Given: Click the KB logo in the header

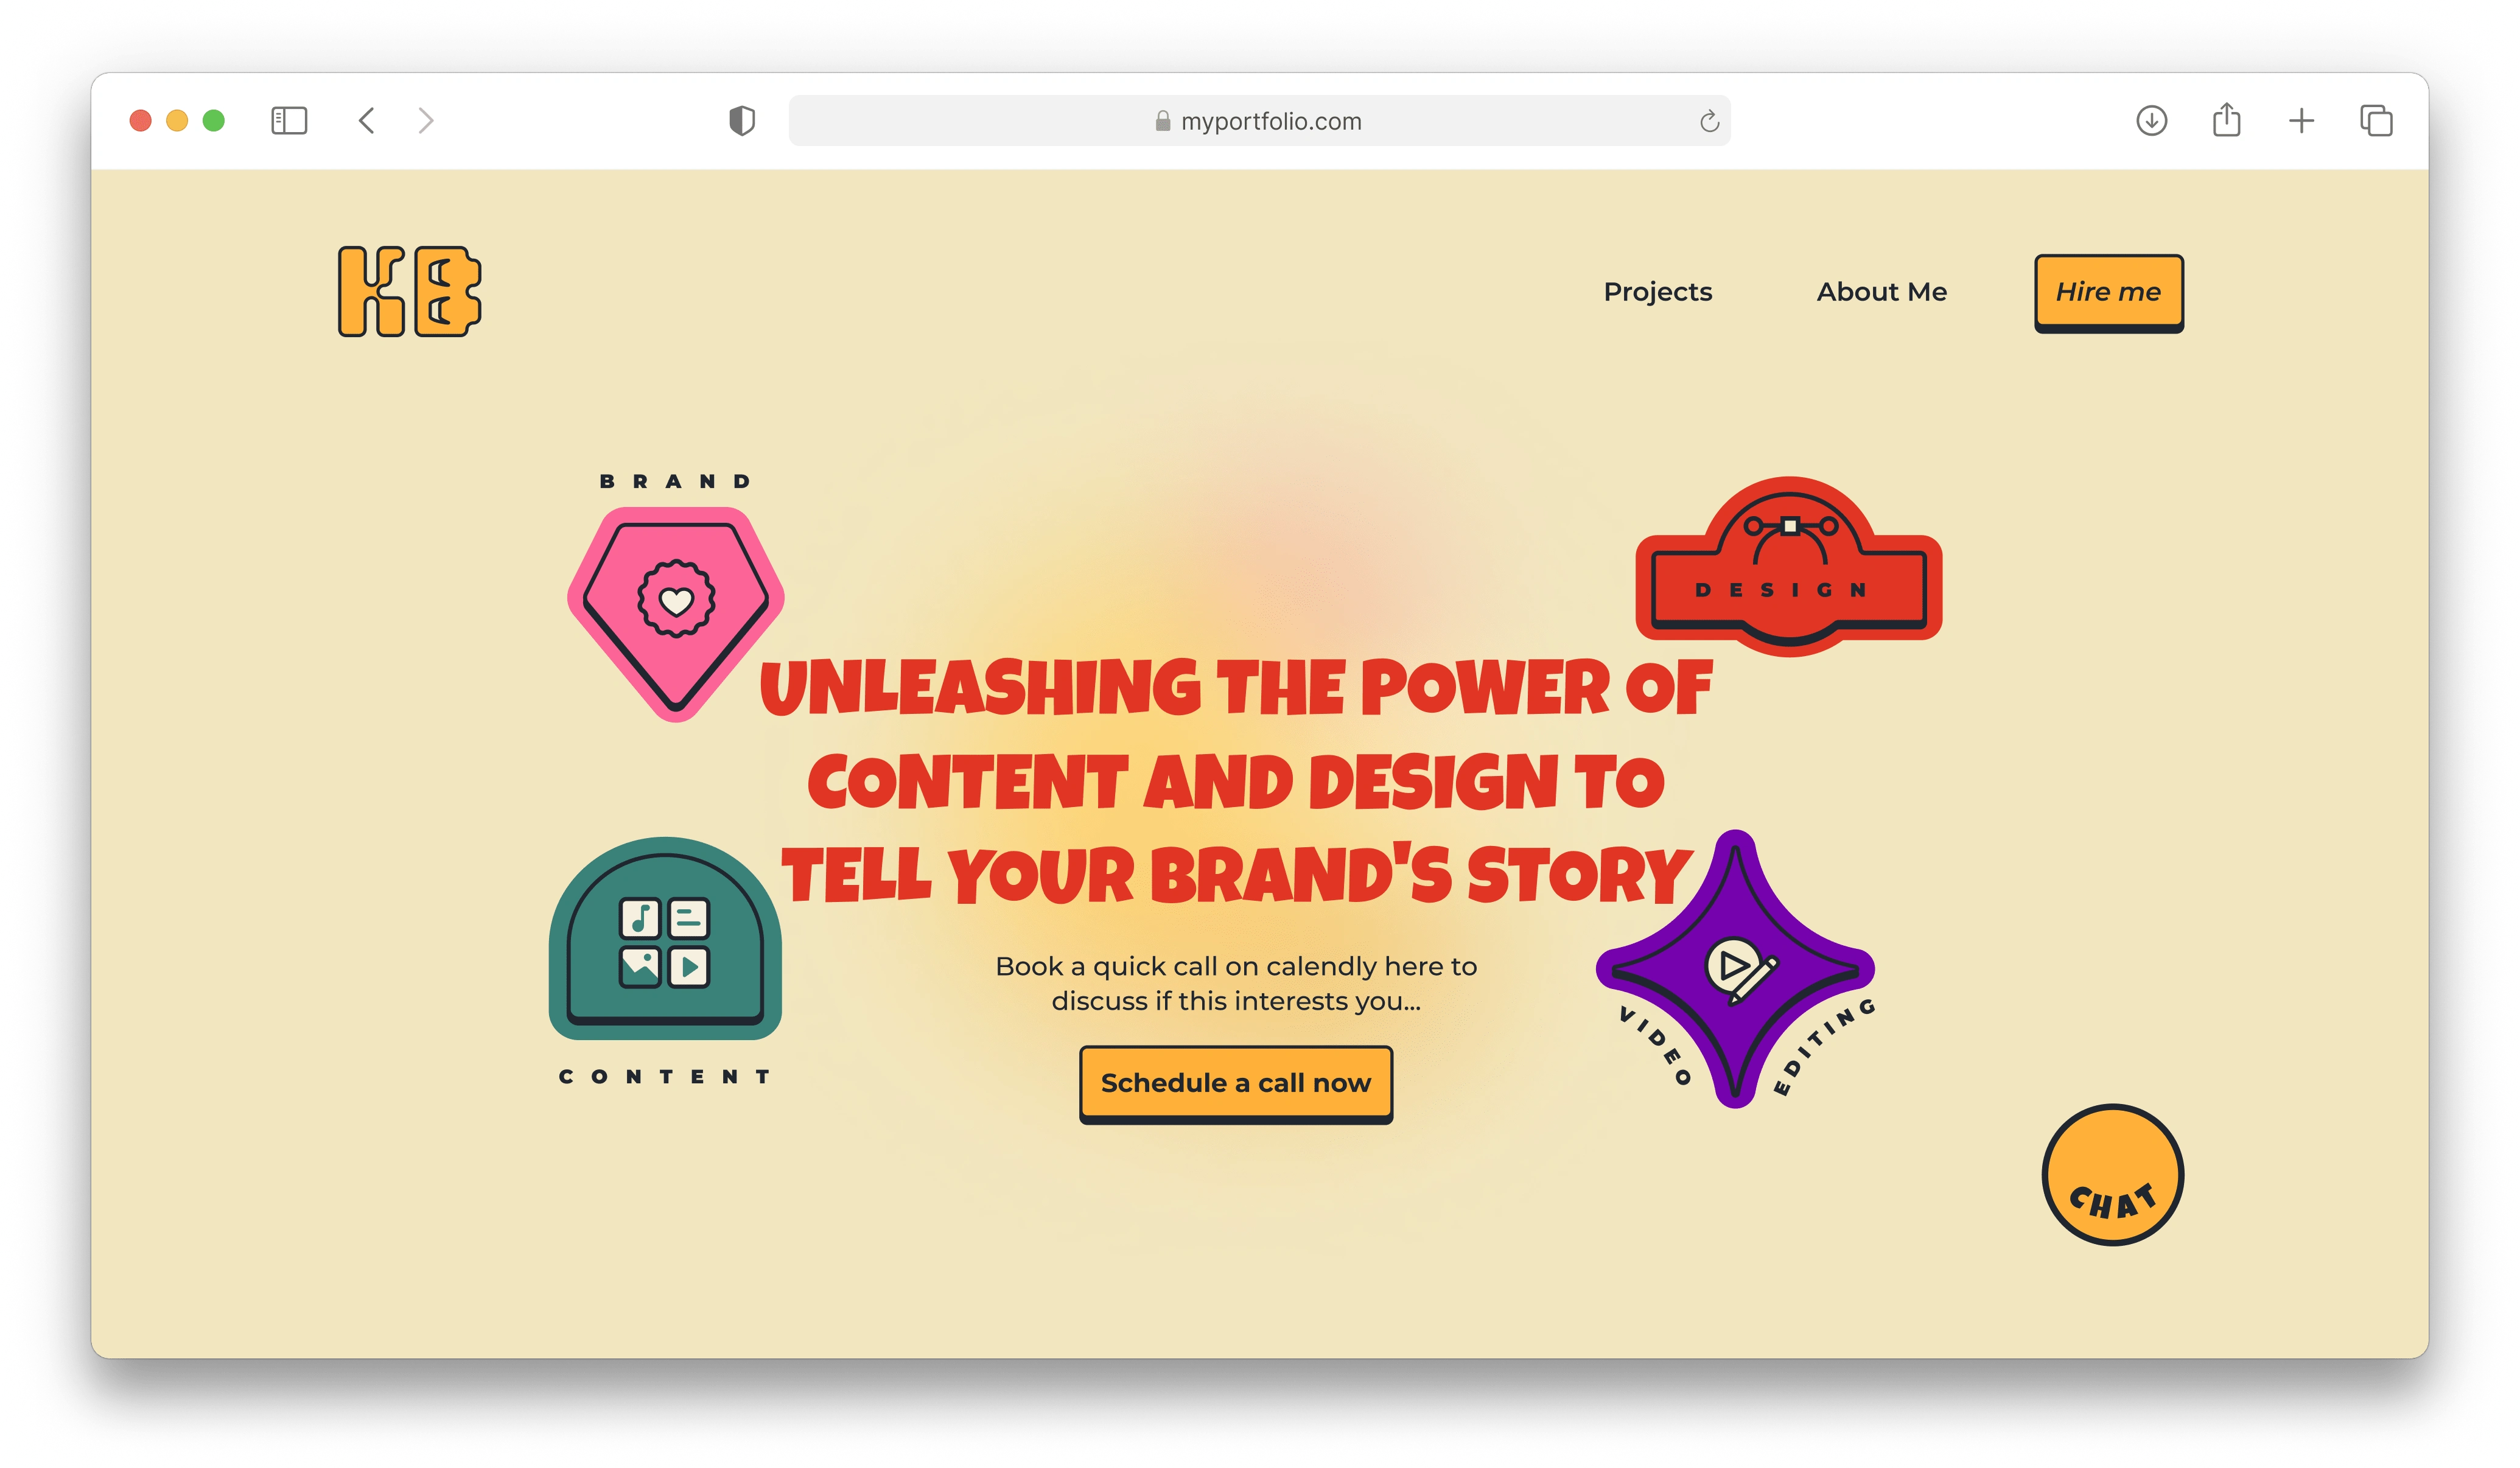Looking at the screenshot, I should [x=409, y=291].
